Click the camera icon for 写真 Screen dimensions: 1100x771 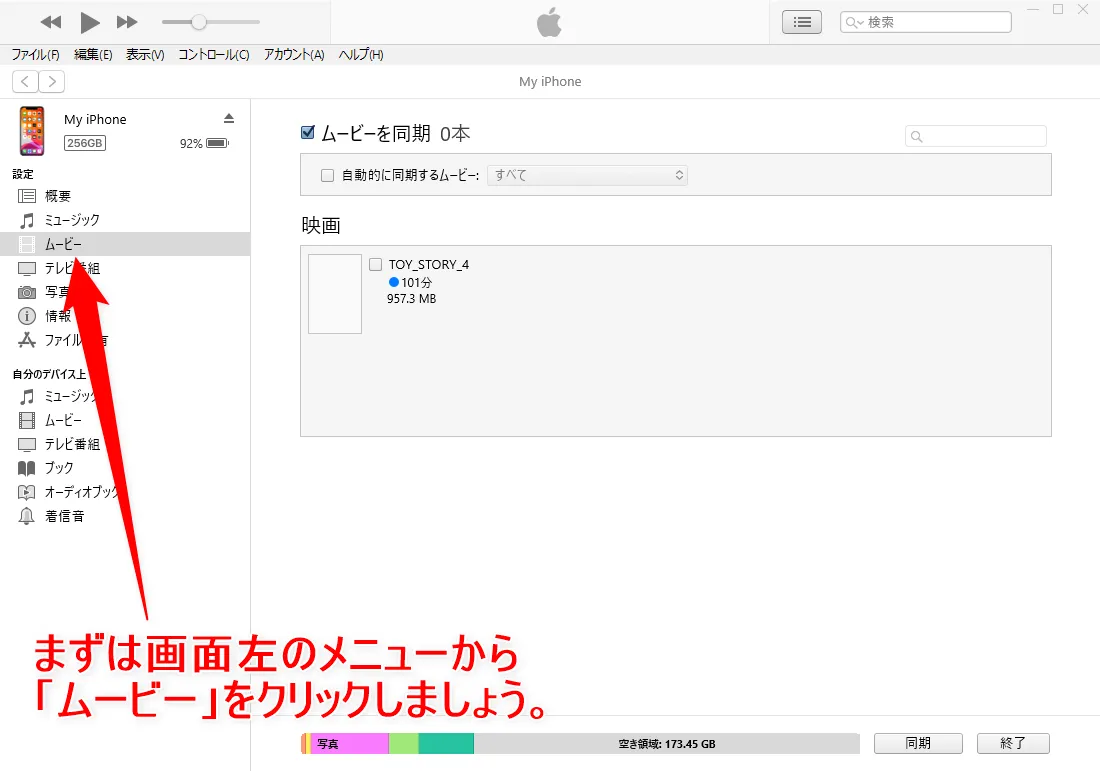coord(27,292)
